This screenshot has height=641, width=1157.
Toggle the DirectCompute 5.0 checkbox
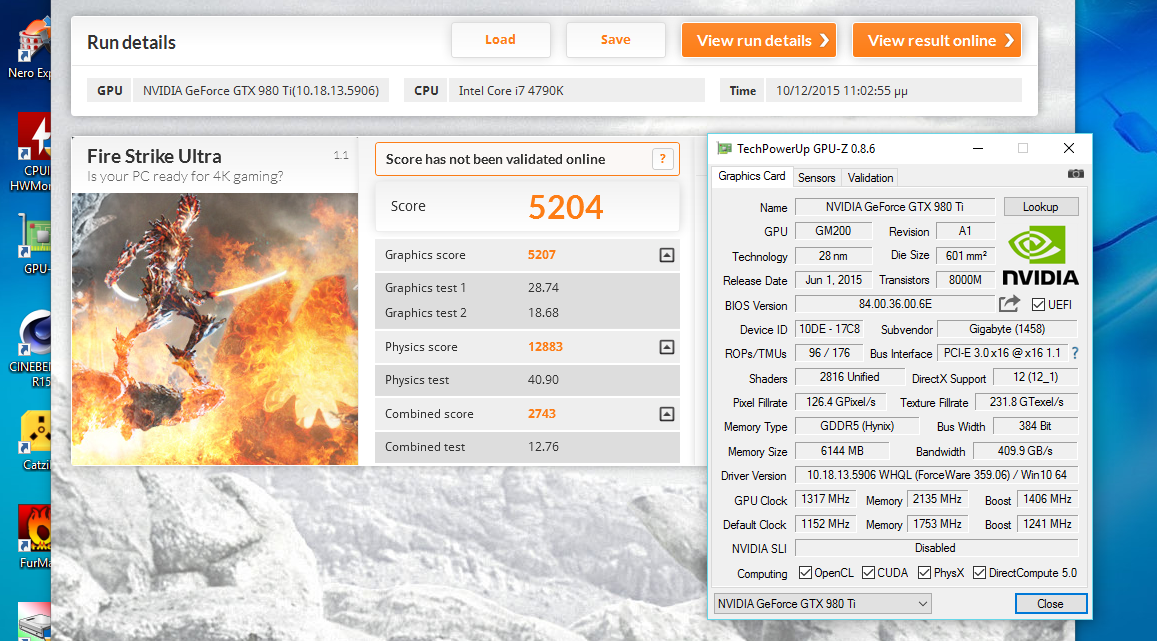pyautogui.click(x=979, y=573)
